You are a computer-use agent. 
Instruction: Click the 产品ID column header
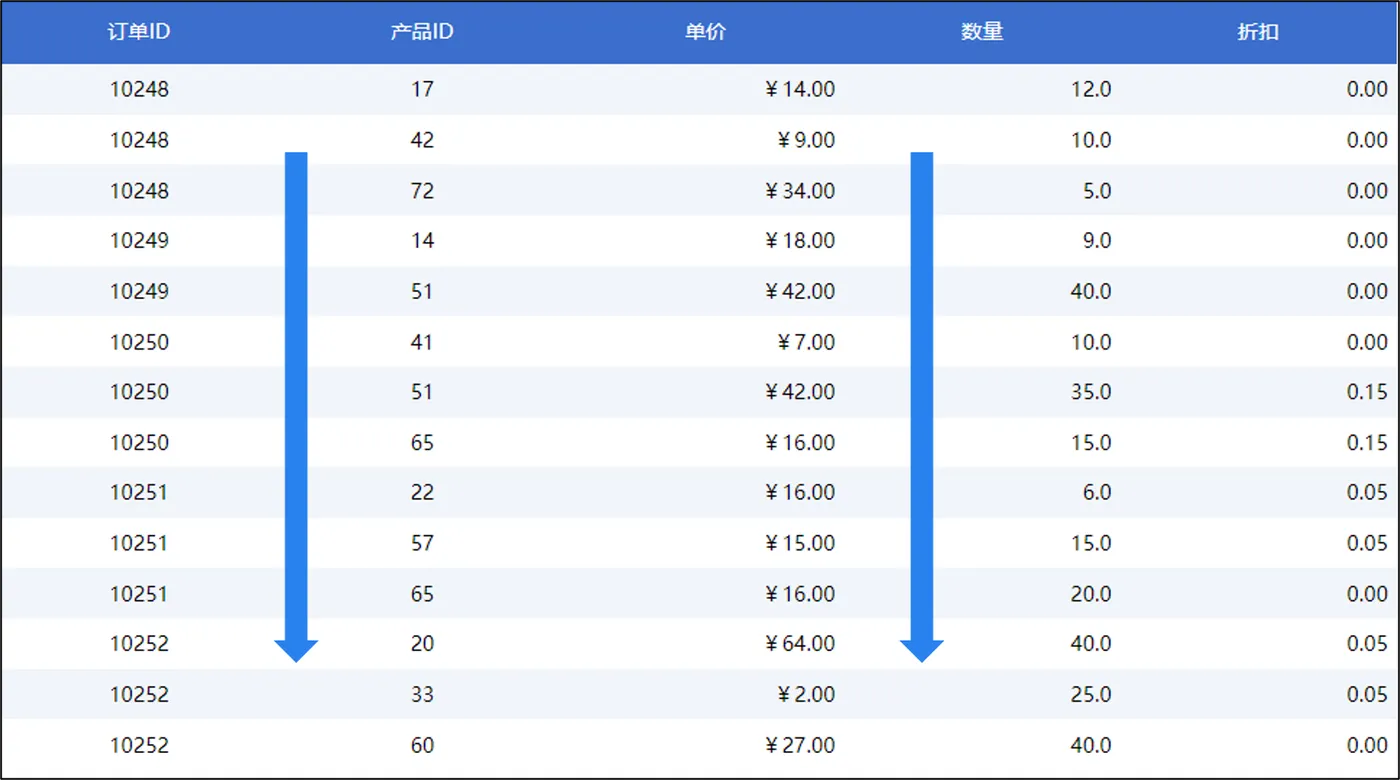pyautogui.click(x=422, y=32)
